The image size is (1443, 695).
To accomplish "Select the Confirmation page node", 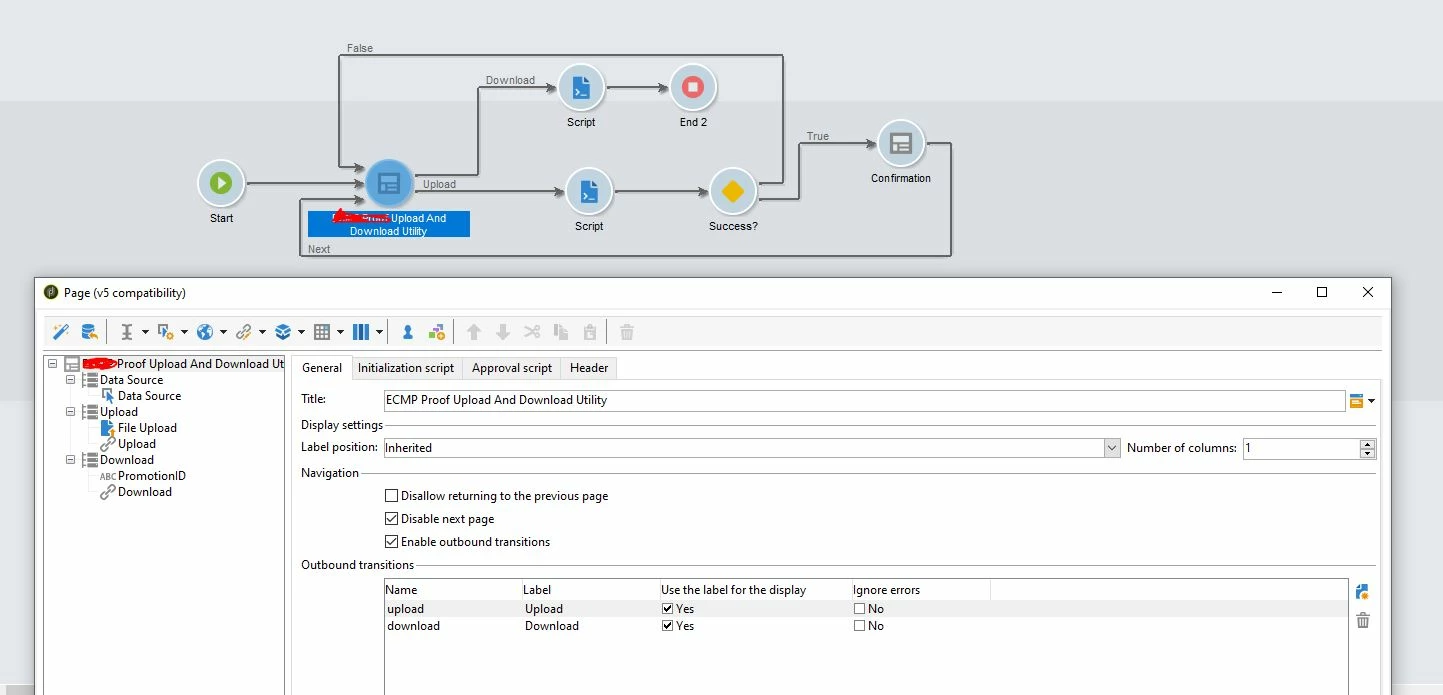I will [901, 144].
